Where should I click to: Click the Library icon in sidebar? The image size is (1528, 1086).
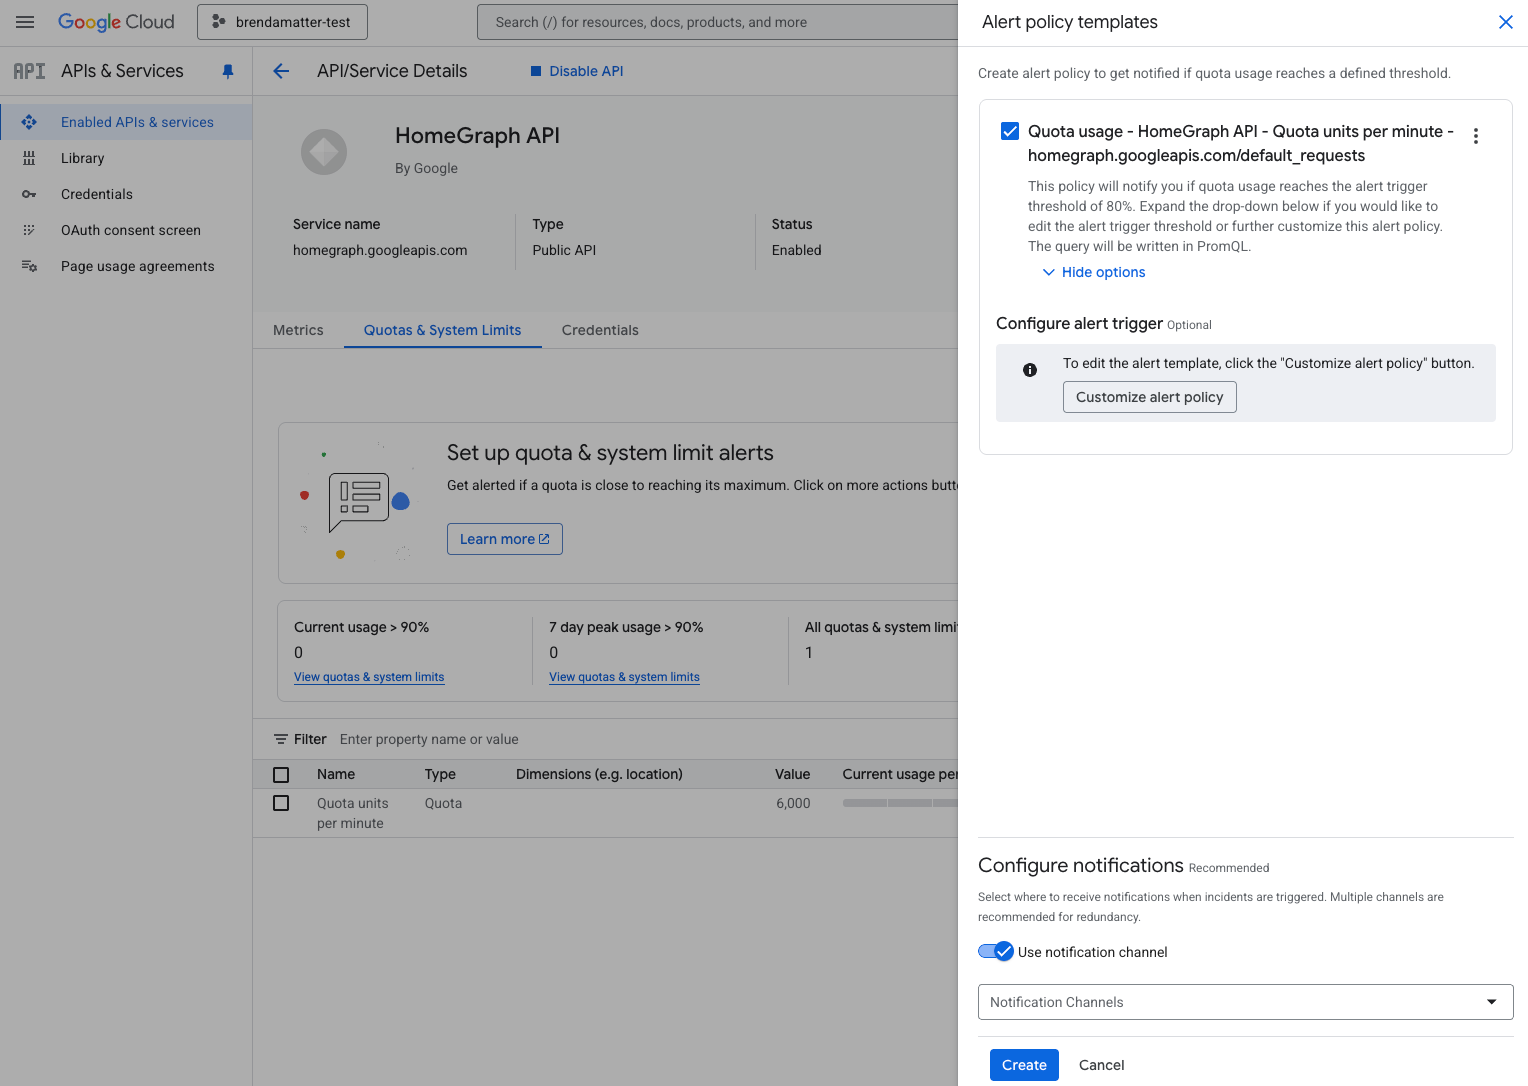point(29,158)
